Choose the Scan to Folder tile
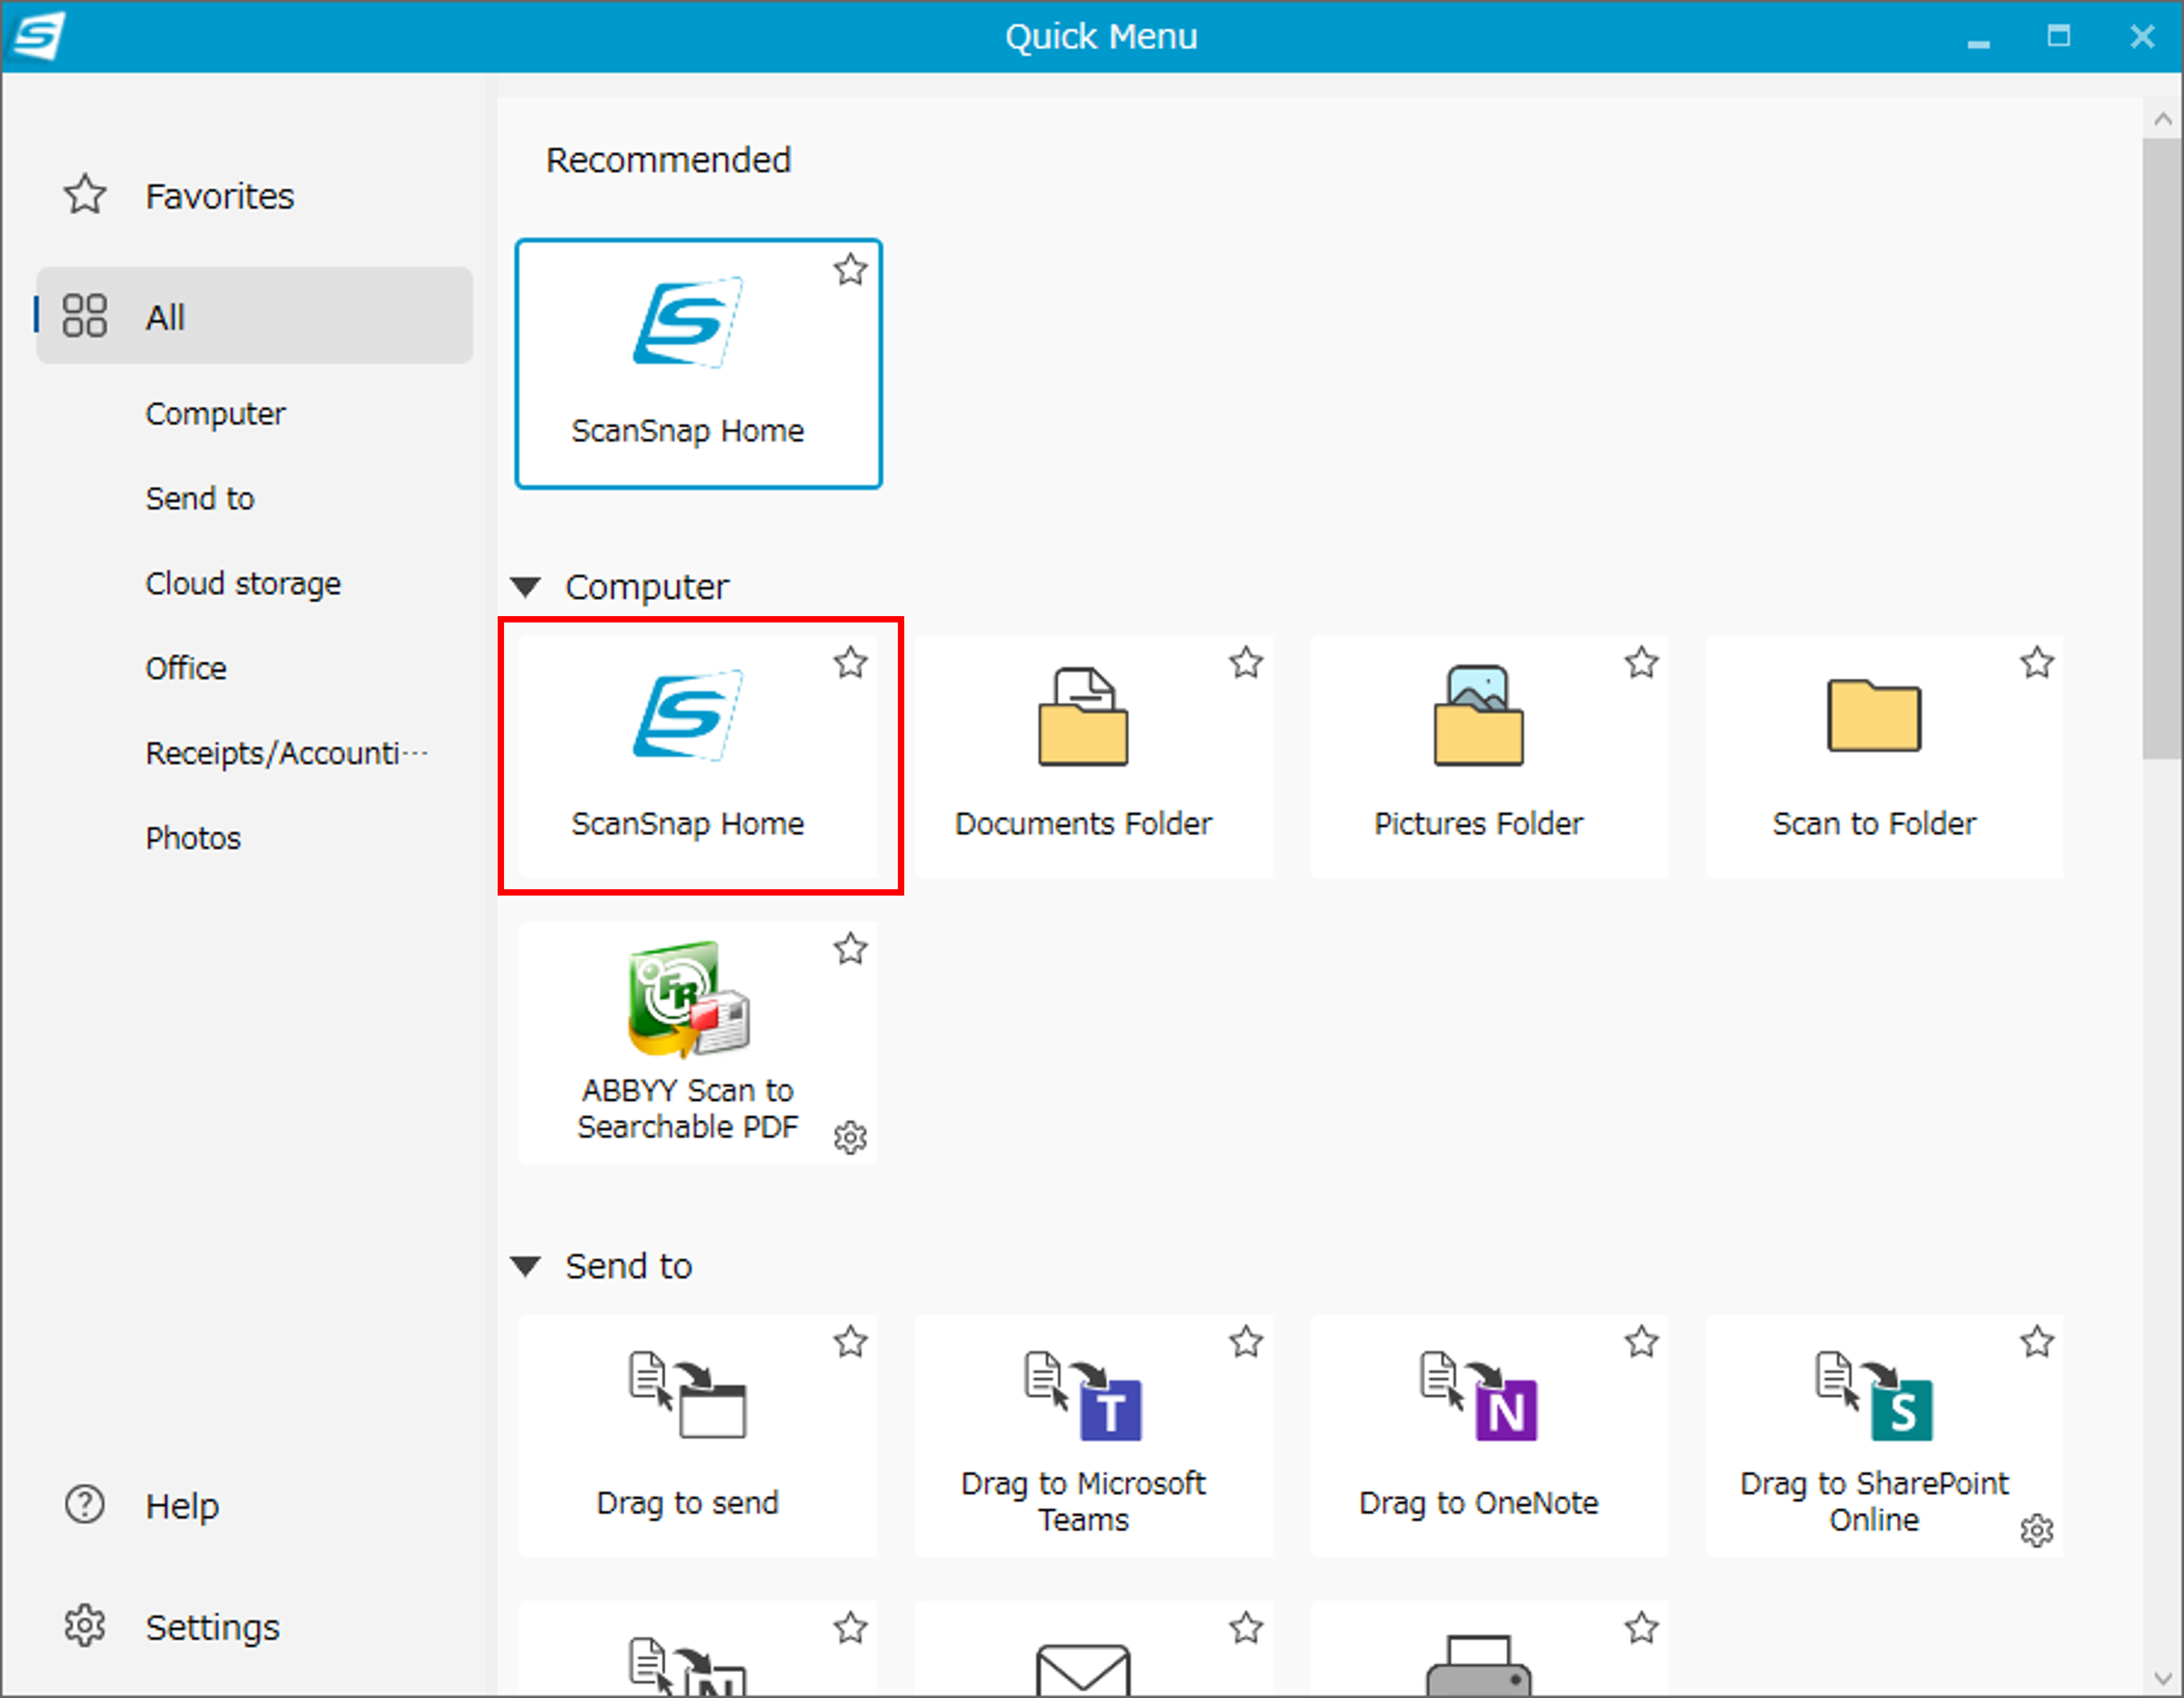 (x=1884, y=757)
